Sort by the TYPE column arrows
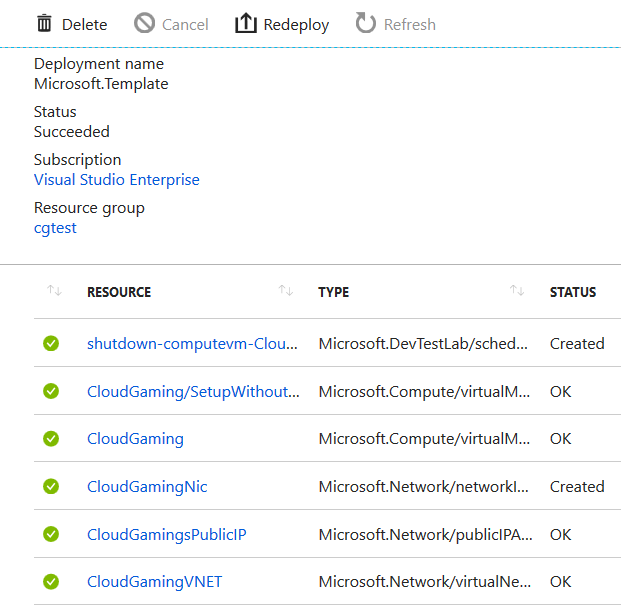 point(517,292)
